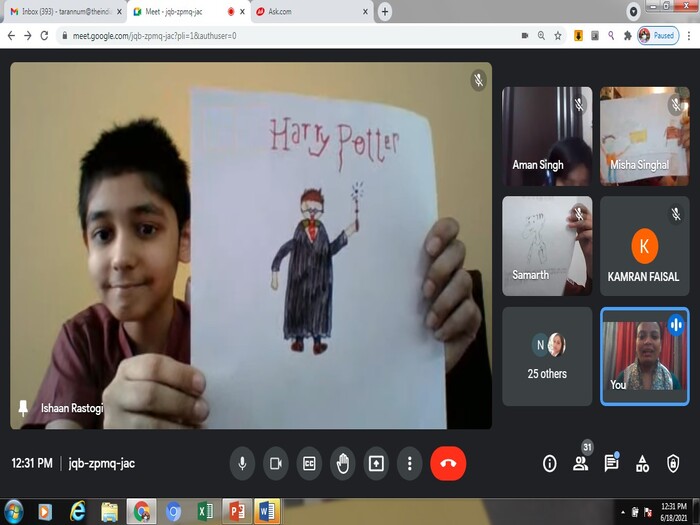The height and width of the screenshot is (525, 700).
Task: Open the Paused profile button
Action: pyautogui.click(x=658, y=36)
